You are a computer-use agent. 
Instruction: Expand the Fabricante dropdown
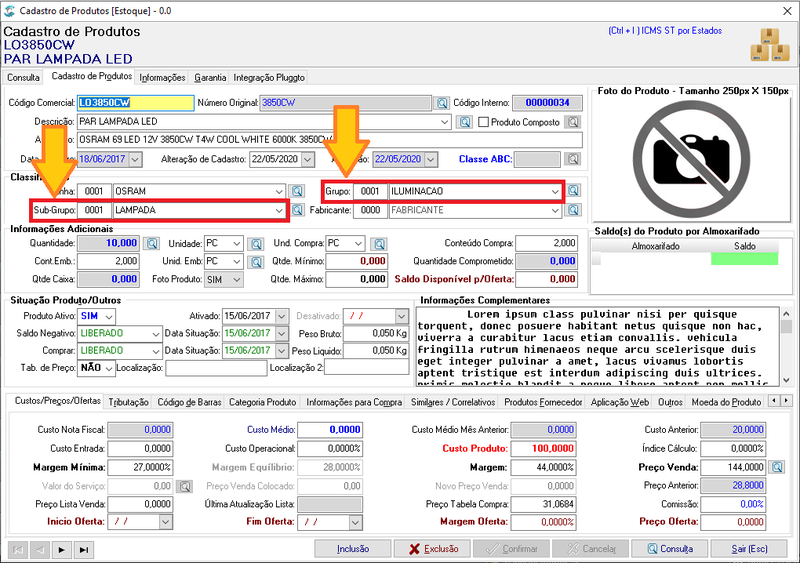click(555, 210)
